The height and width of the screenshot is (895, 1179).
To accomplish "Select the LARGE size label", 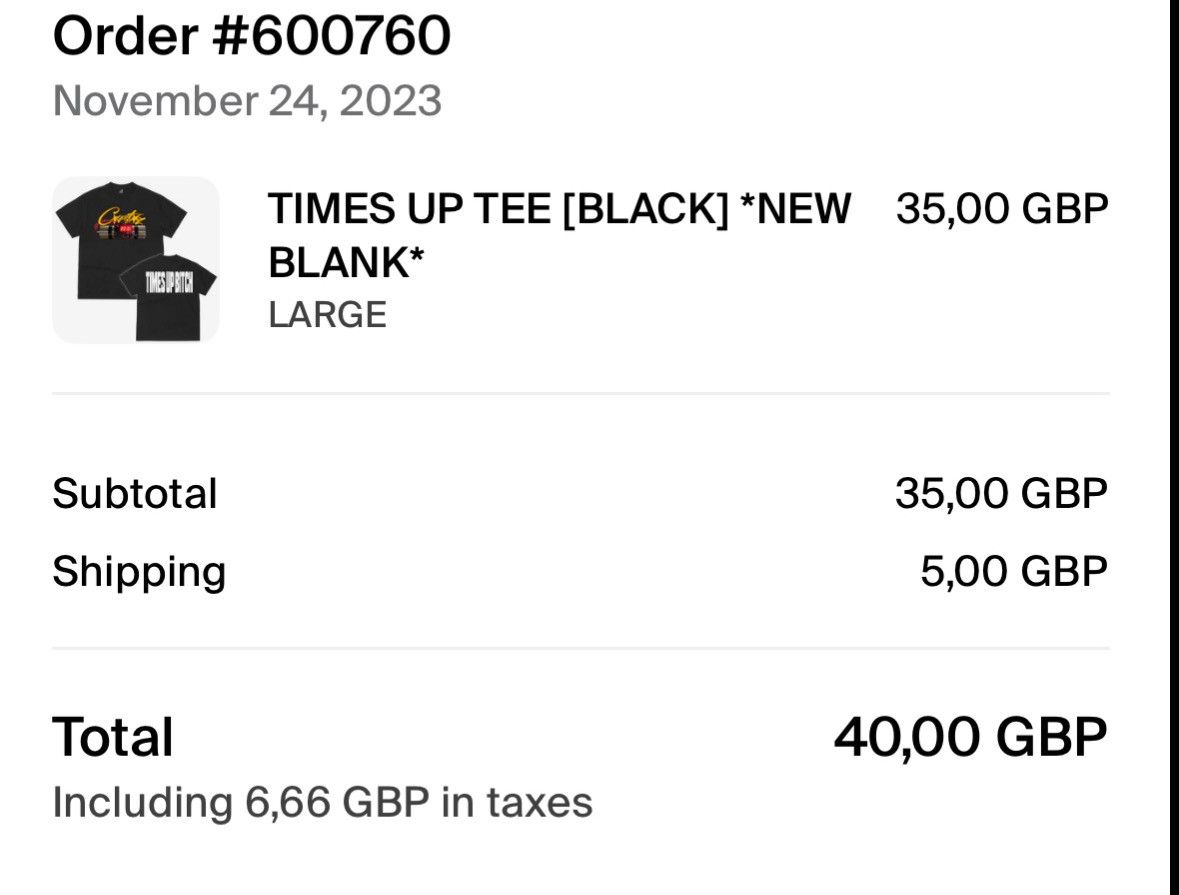I will [327, 314].
